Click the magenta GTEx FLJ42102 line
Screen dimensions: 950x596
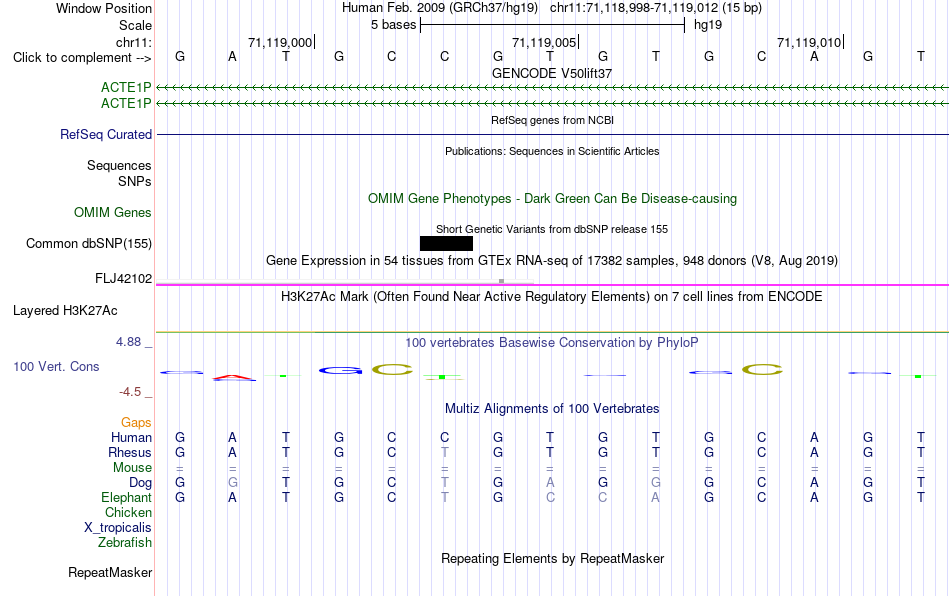pyautogui.click(x=552, y=285)
